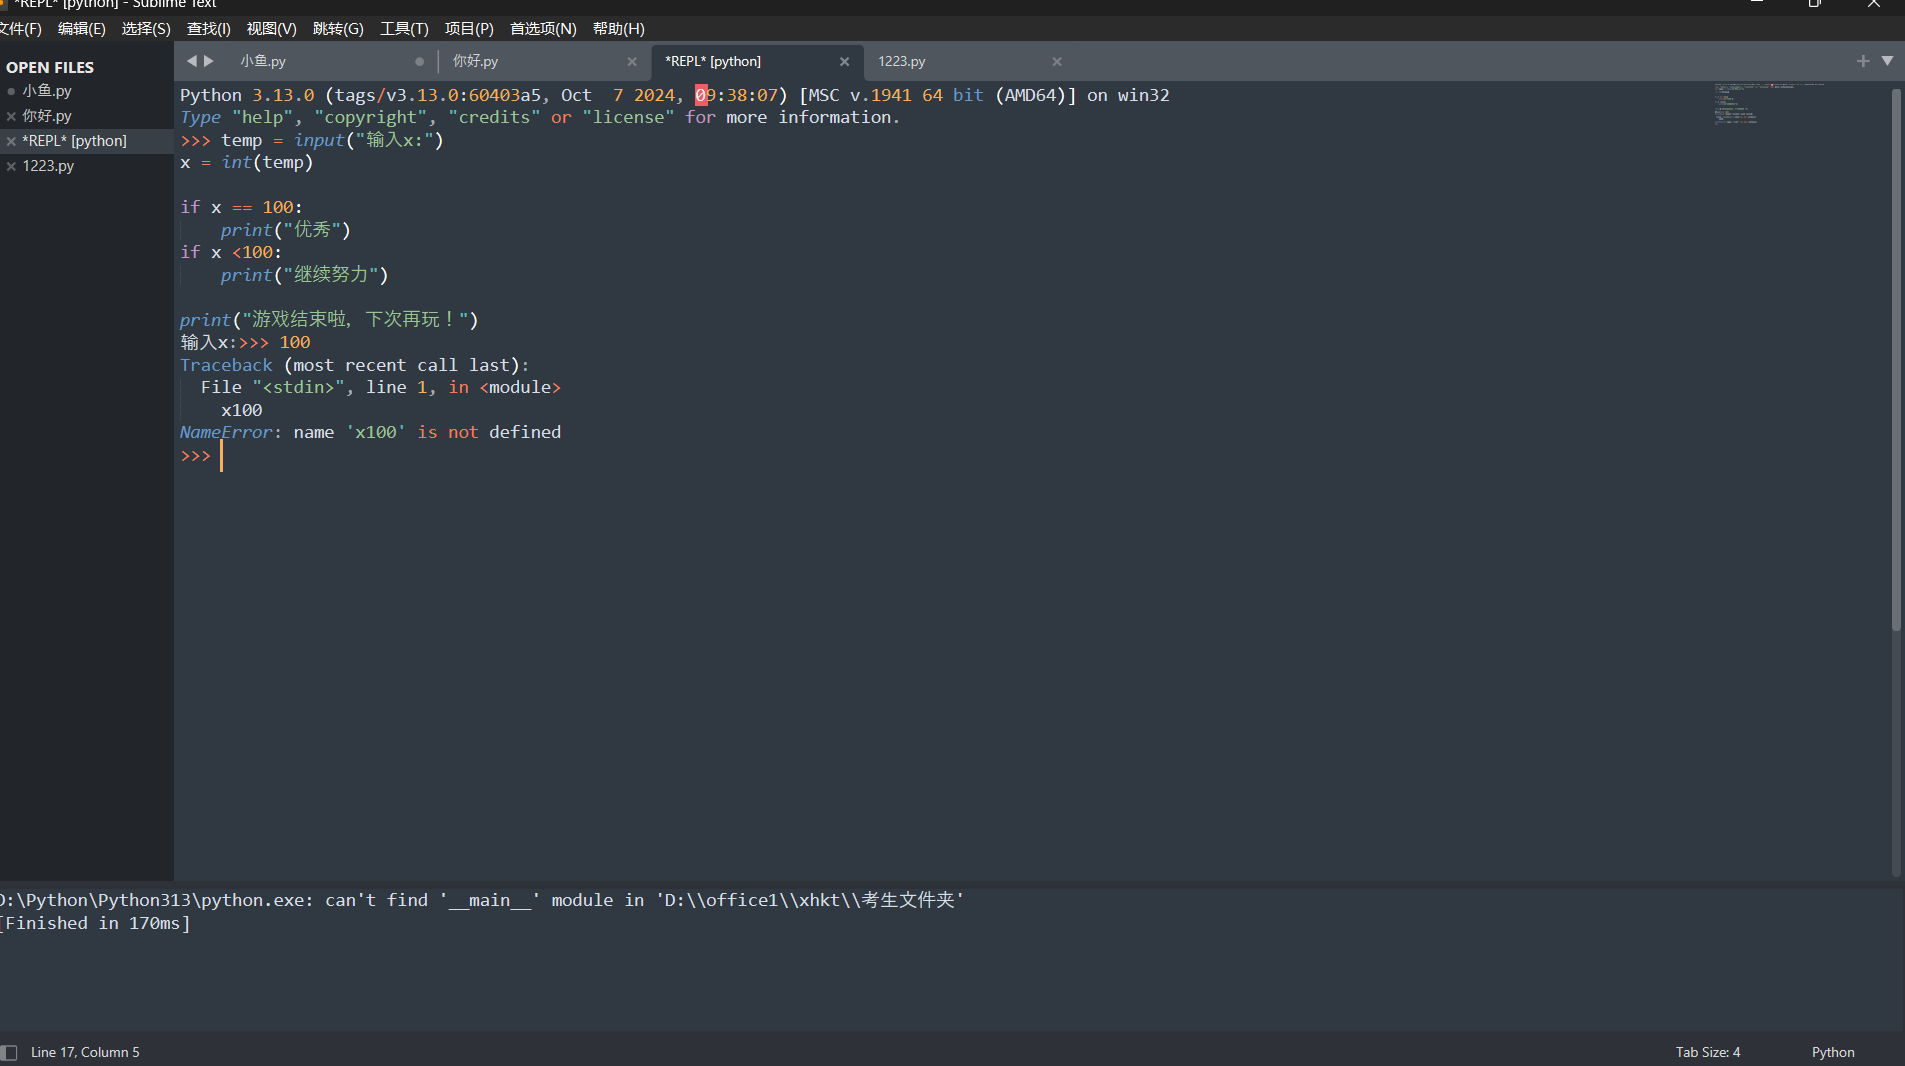
Task: Click the NameError message line
Action: (x=370, y=433)
